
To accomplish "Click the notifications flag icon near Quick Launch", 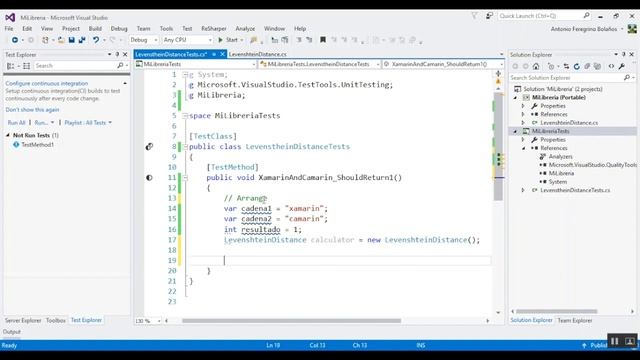I will tap(474, 16).
